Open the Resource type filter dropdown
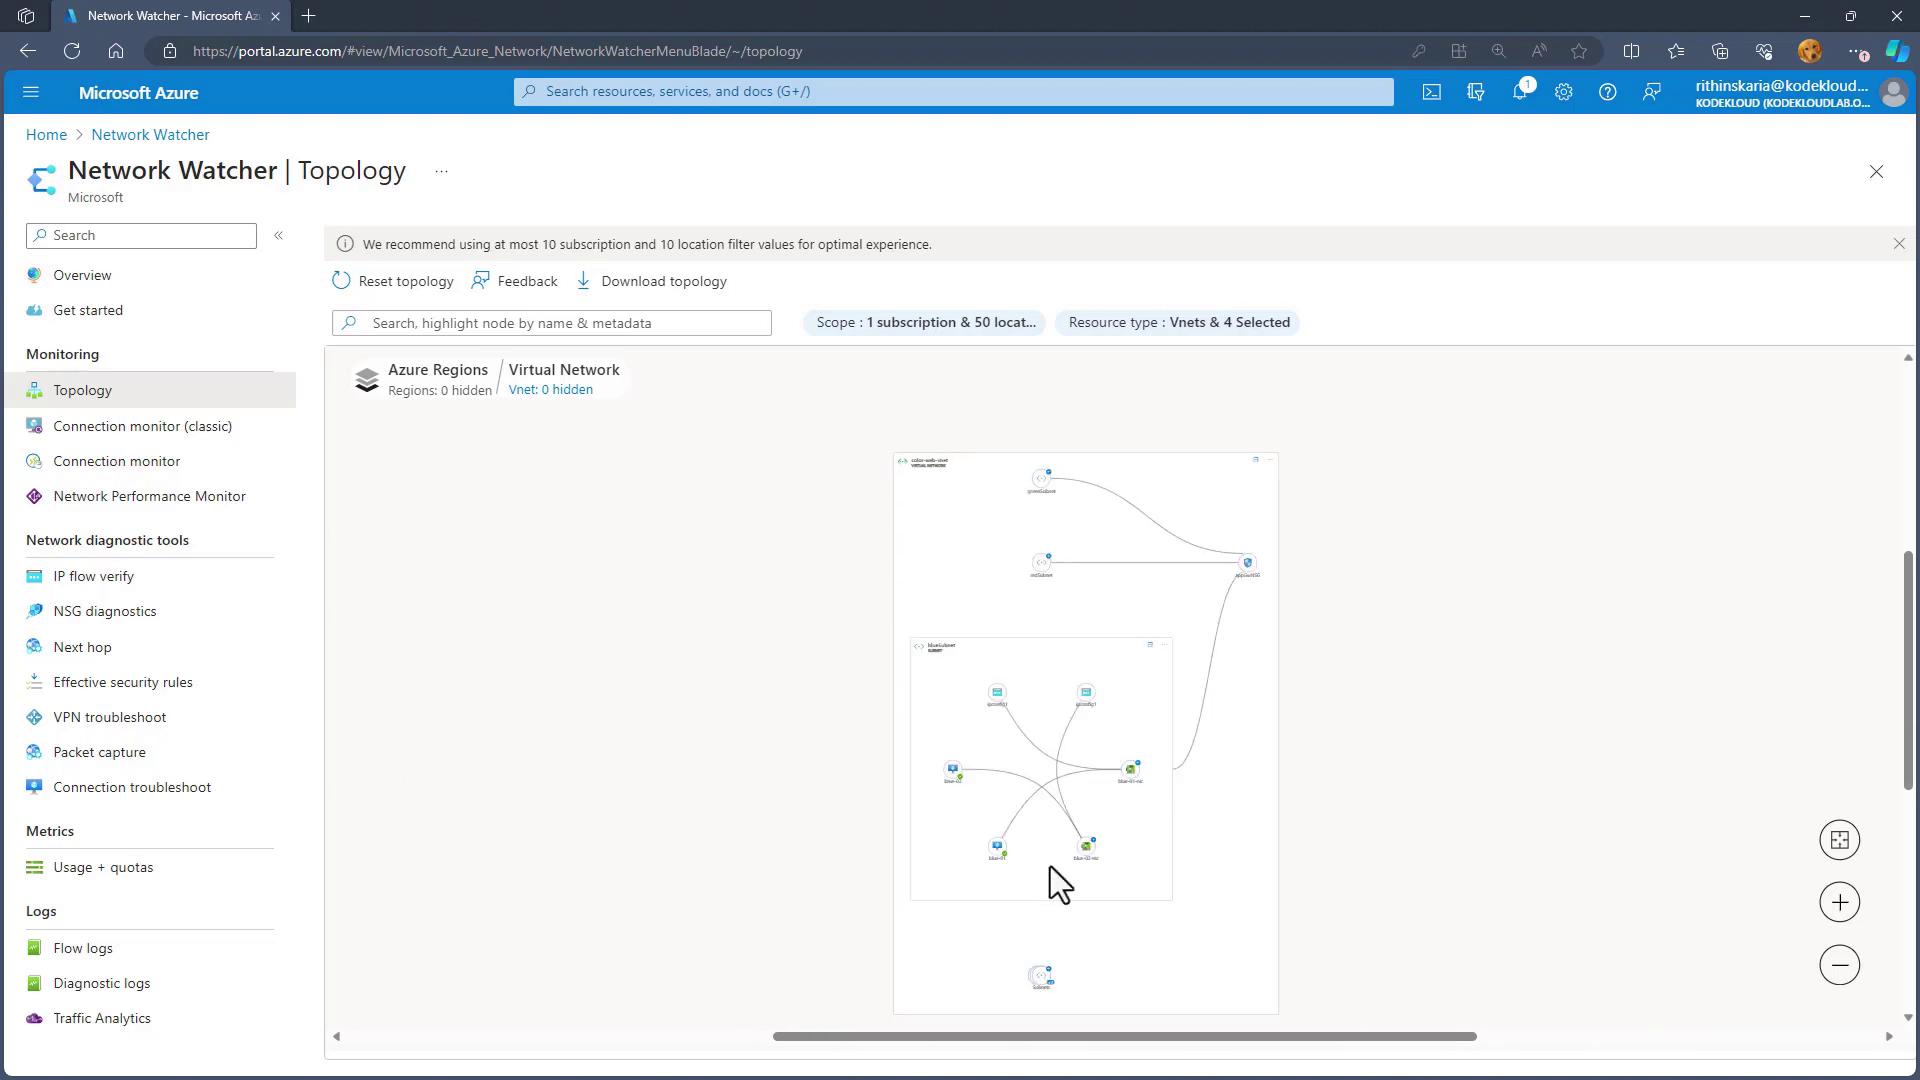This screenshot has height=1080, width=1920. 1178,322
